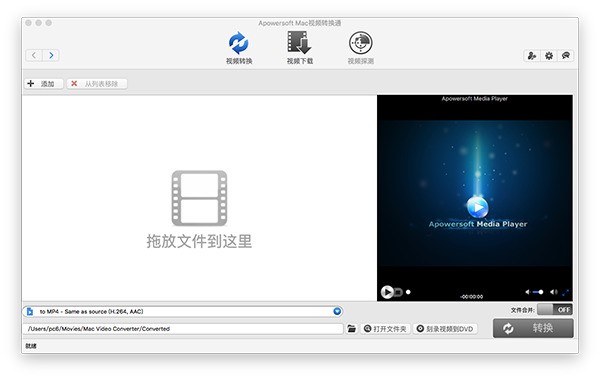Adjust the volume slider knob
Screen dimensions: 600x379
[x=541, y=292]
